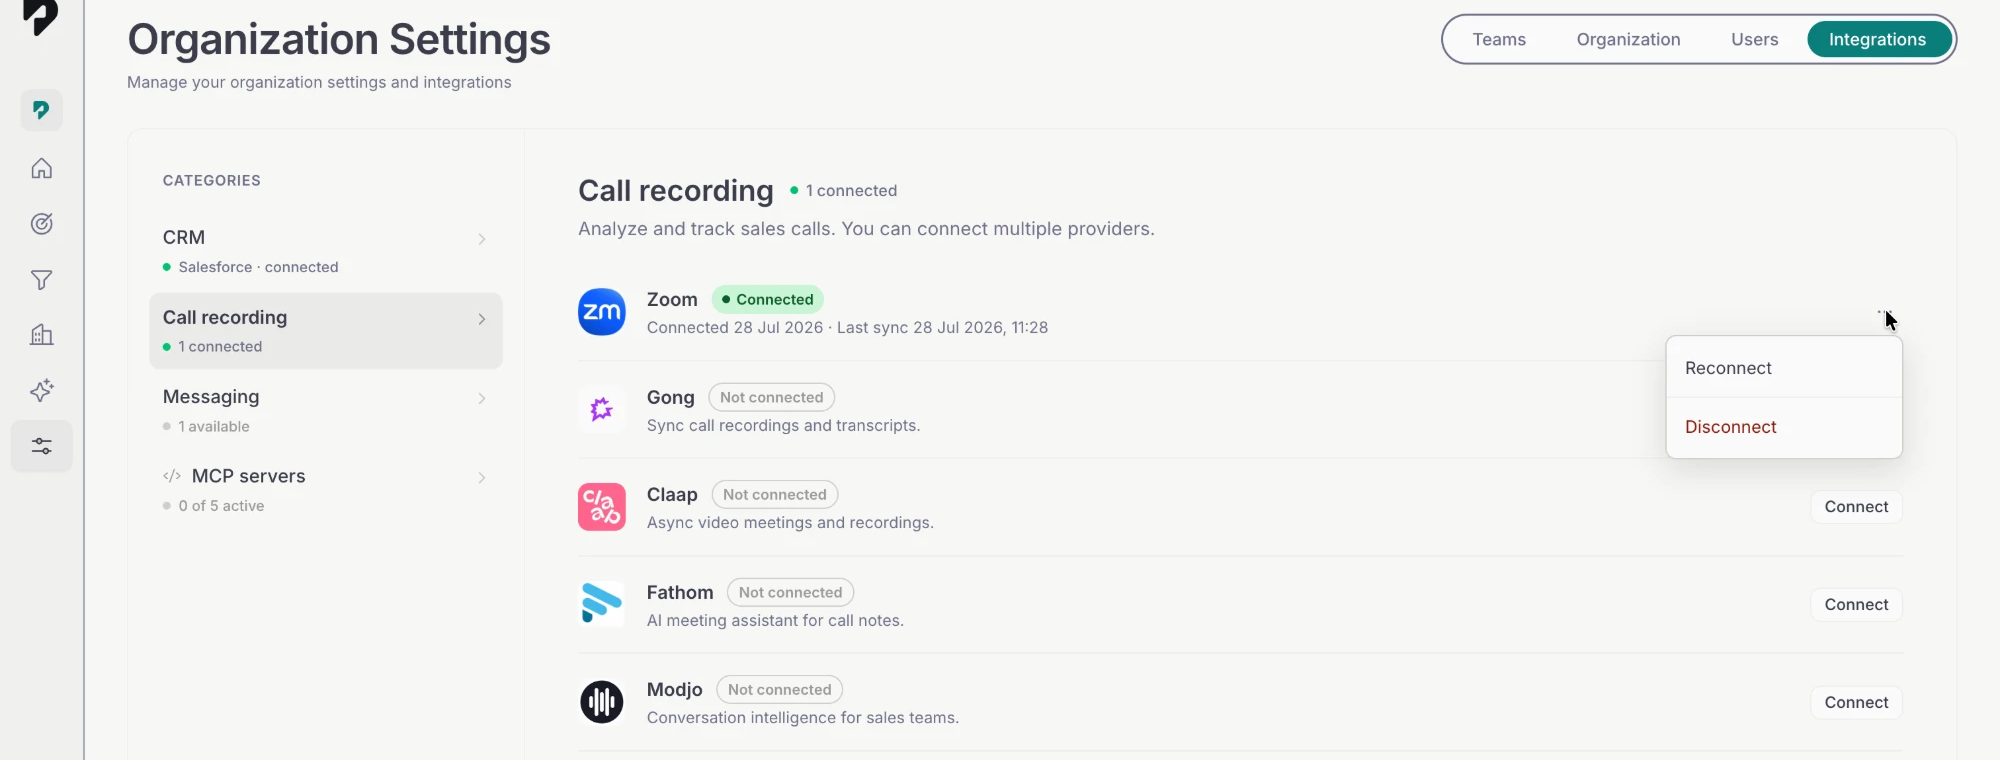Screen dimensions: 2000x760
Task: Click the "Salesforce · connected" status text
Action: [x=258, y=267]
